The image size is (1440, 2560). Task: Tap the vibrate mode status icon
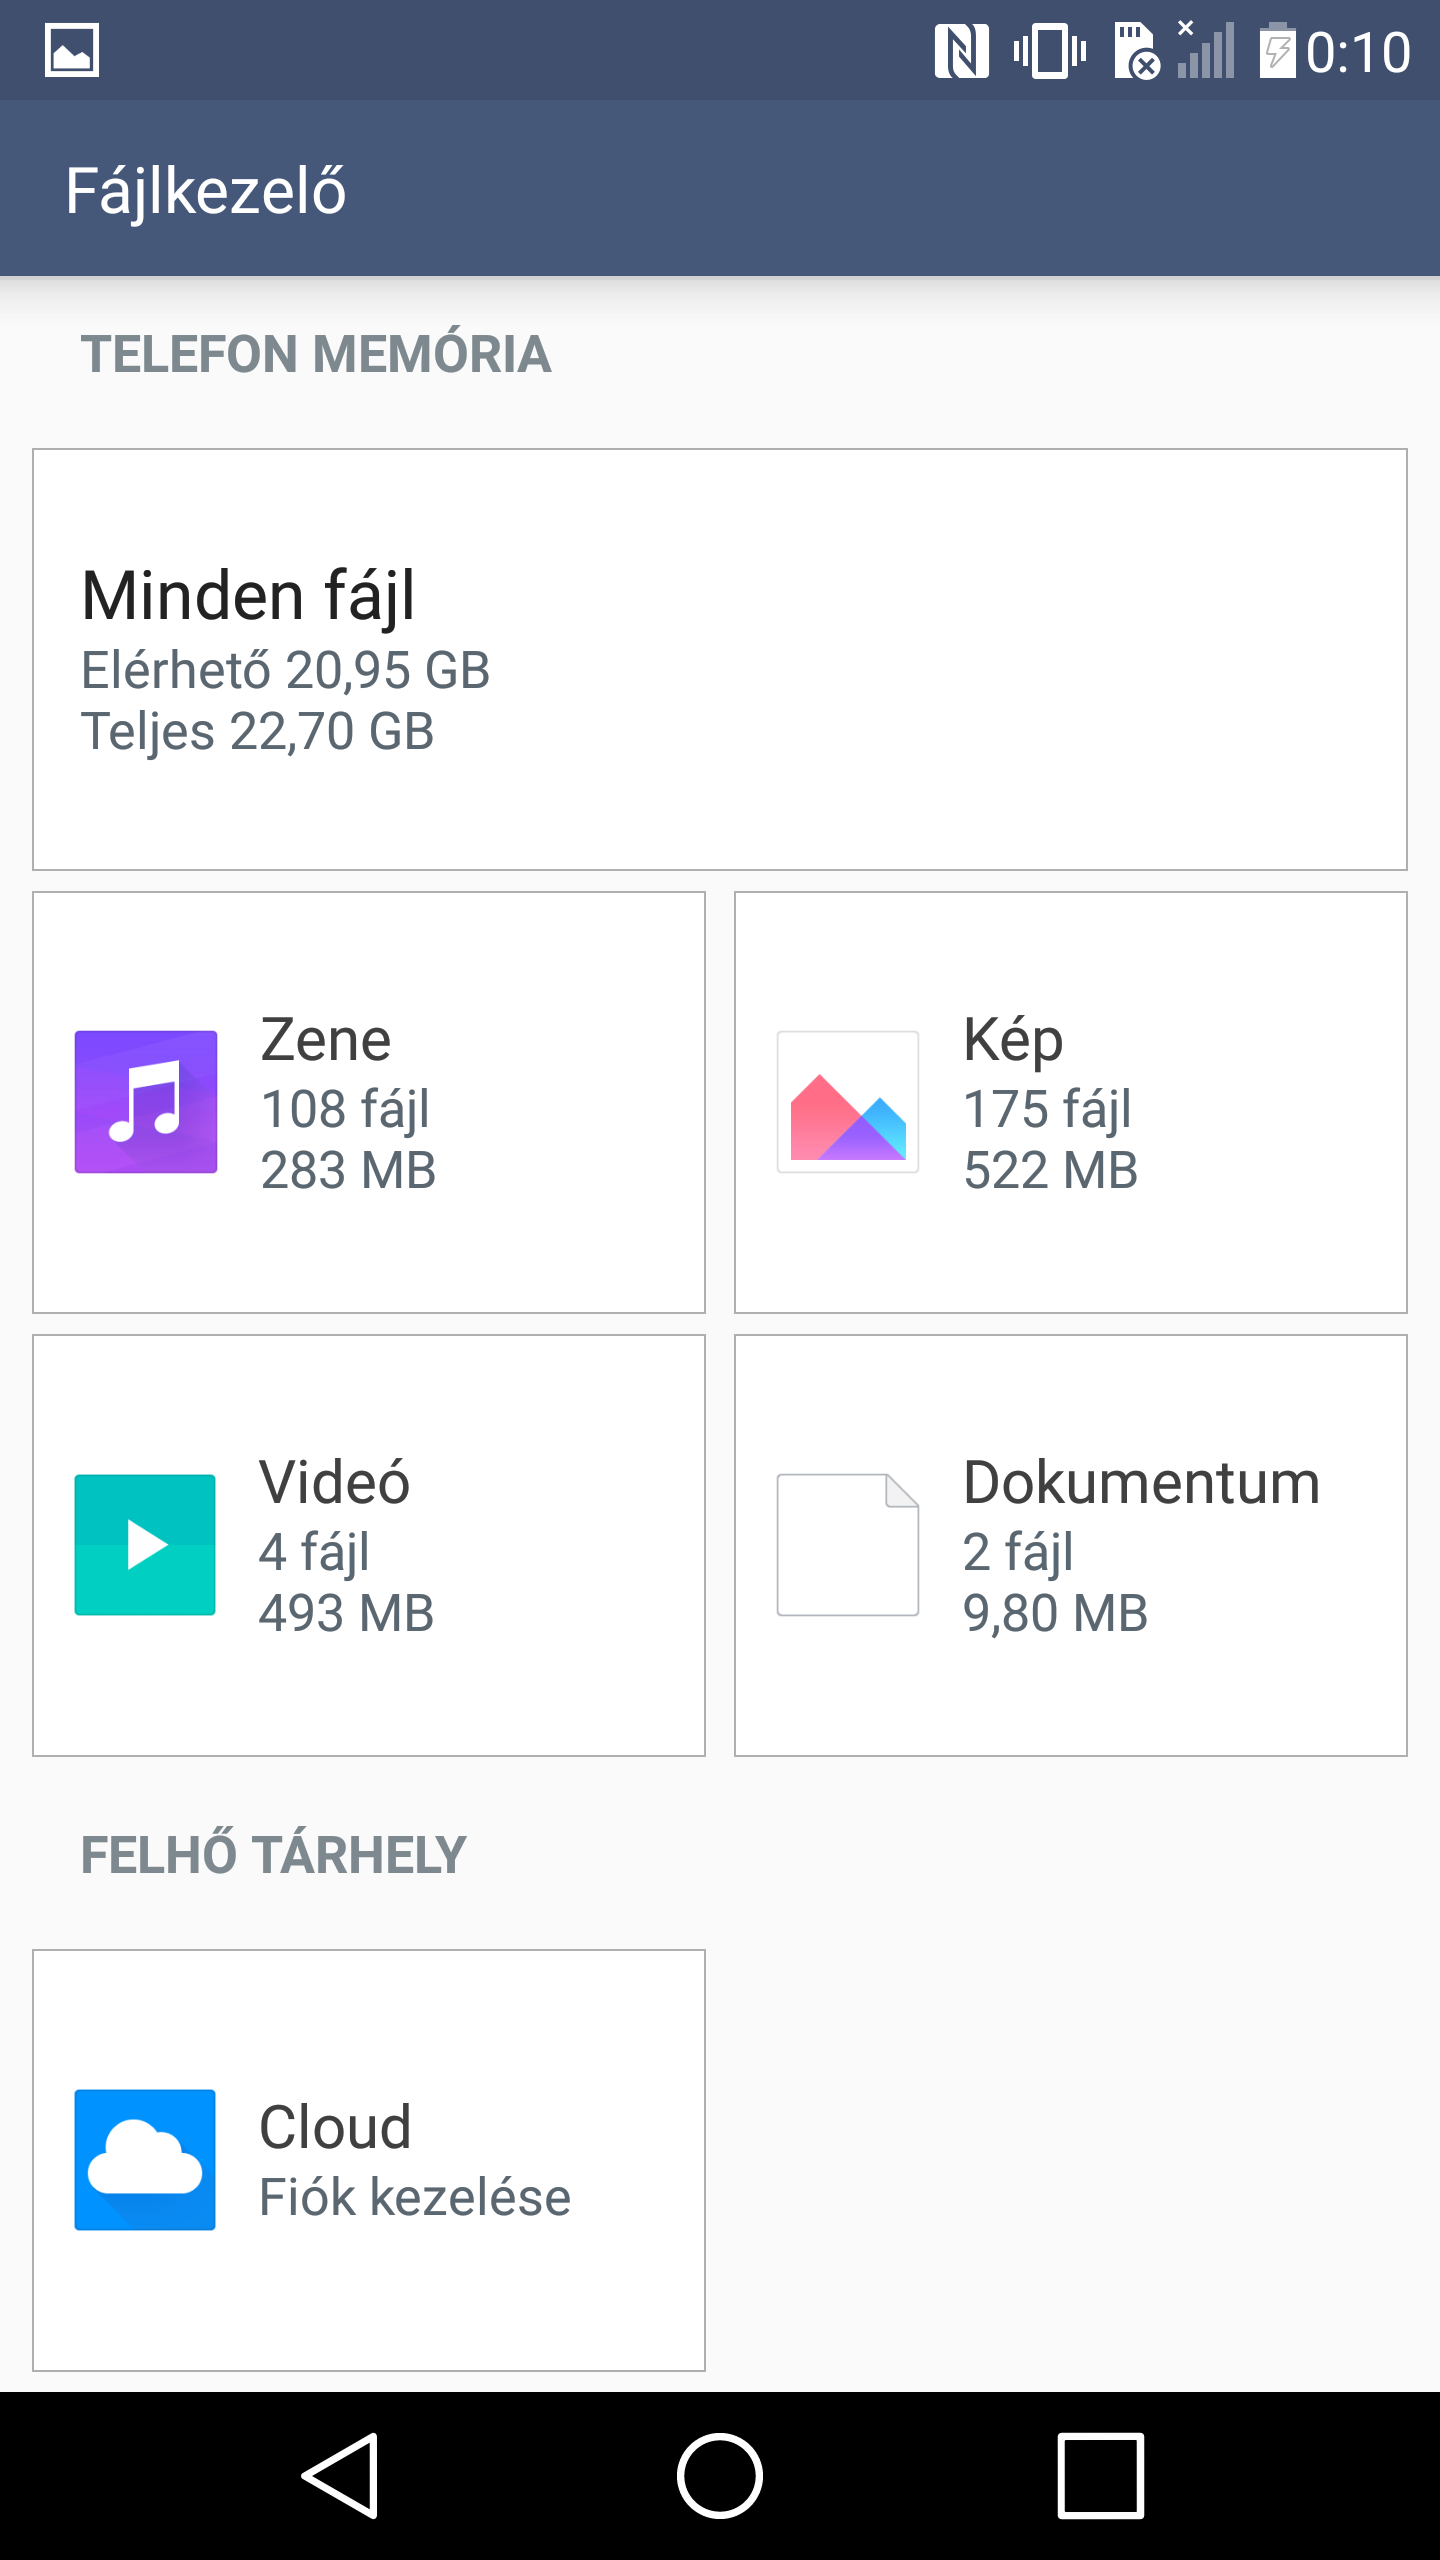[1049, 51]
